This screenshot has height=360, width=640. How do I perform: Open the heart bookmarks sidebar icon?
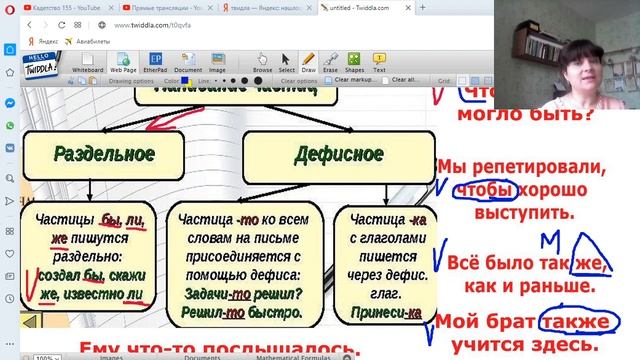point(10,253)
